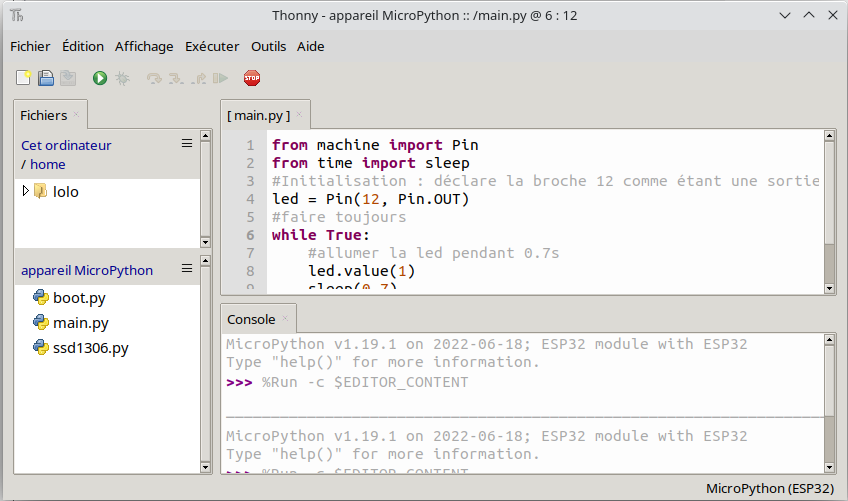Expand the lolo folder tree arrow
848x501 pixels.
click(25, 190)
